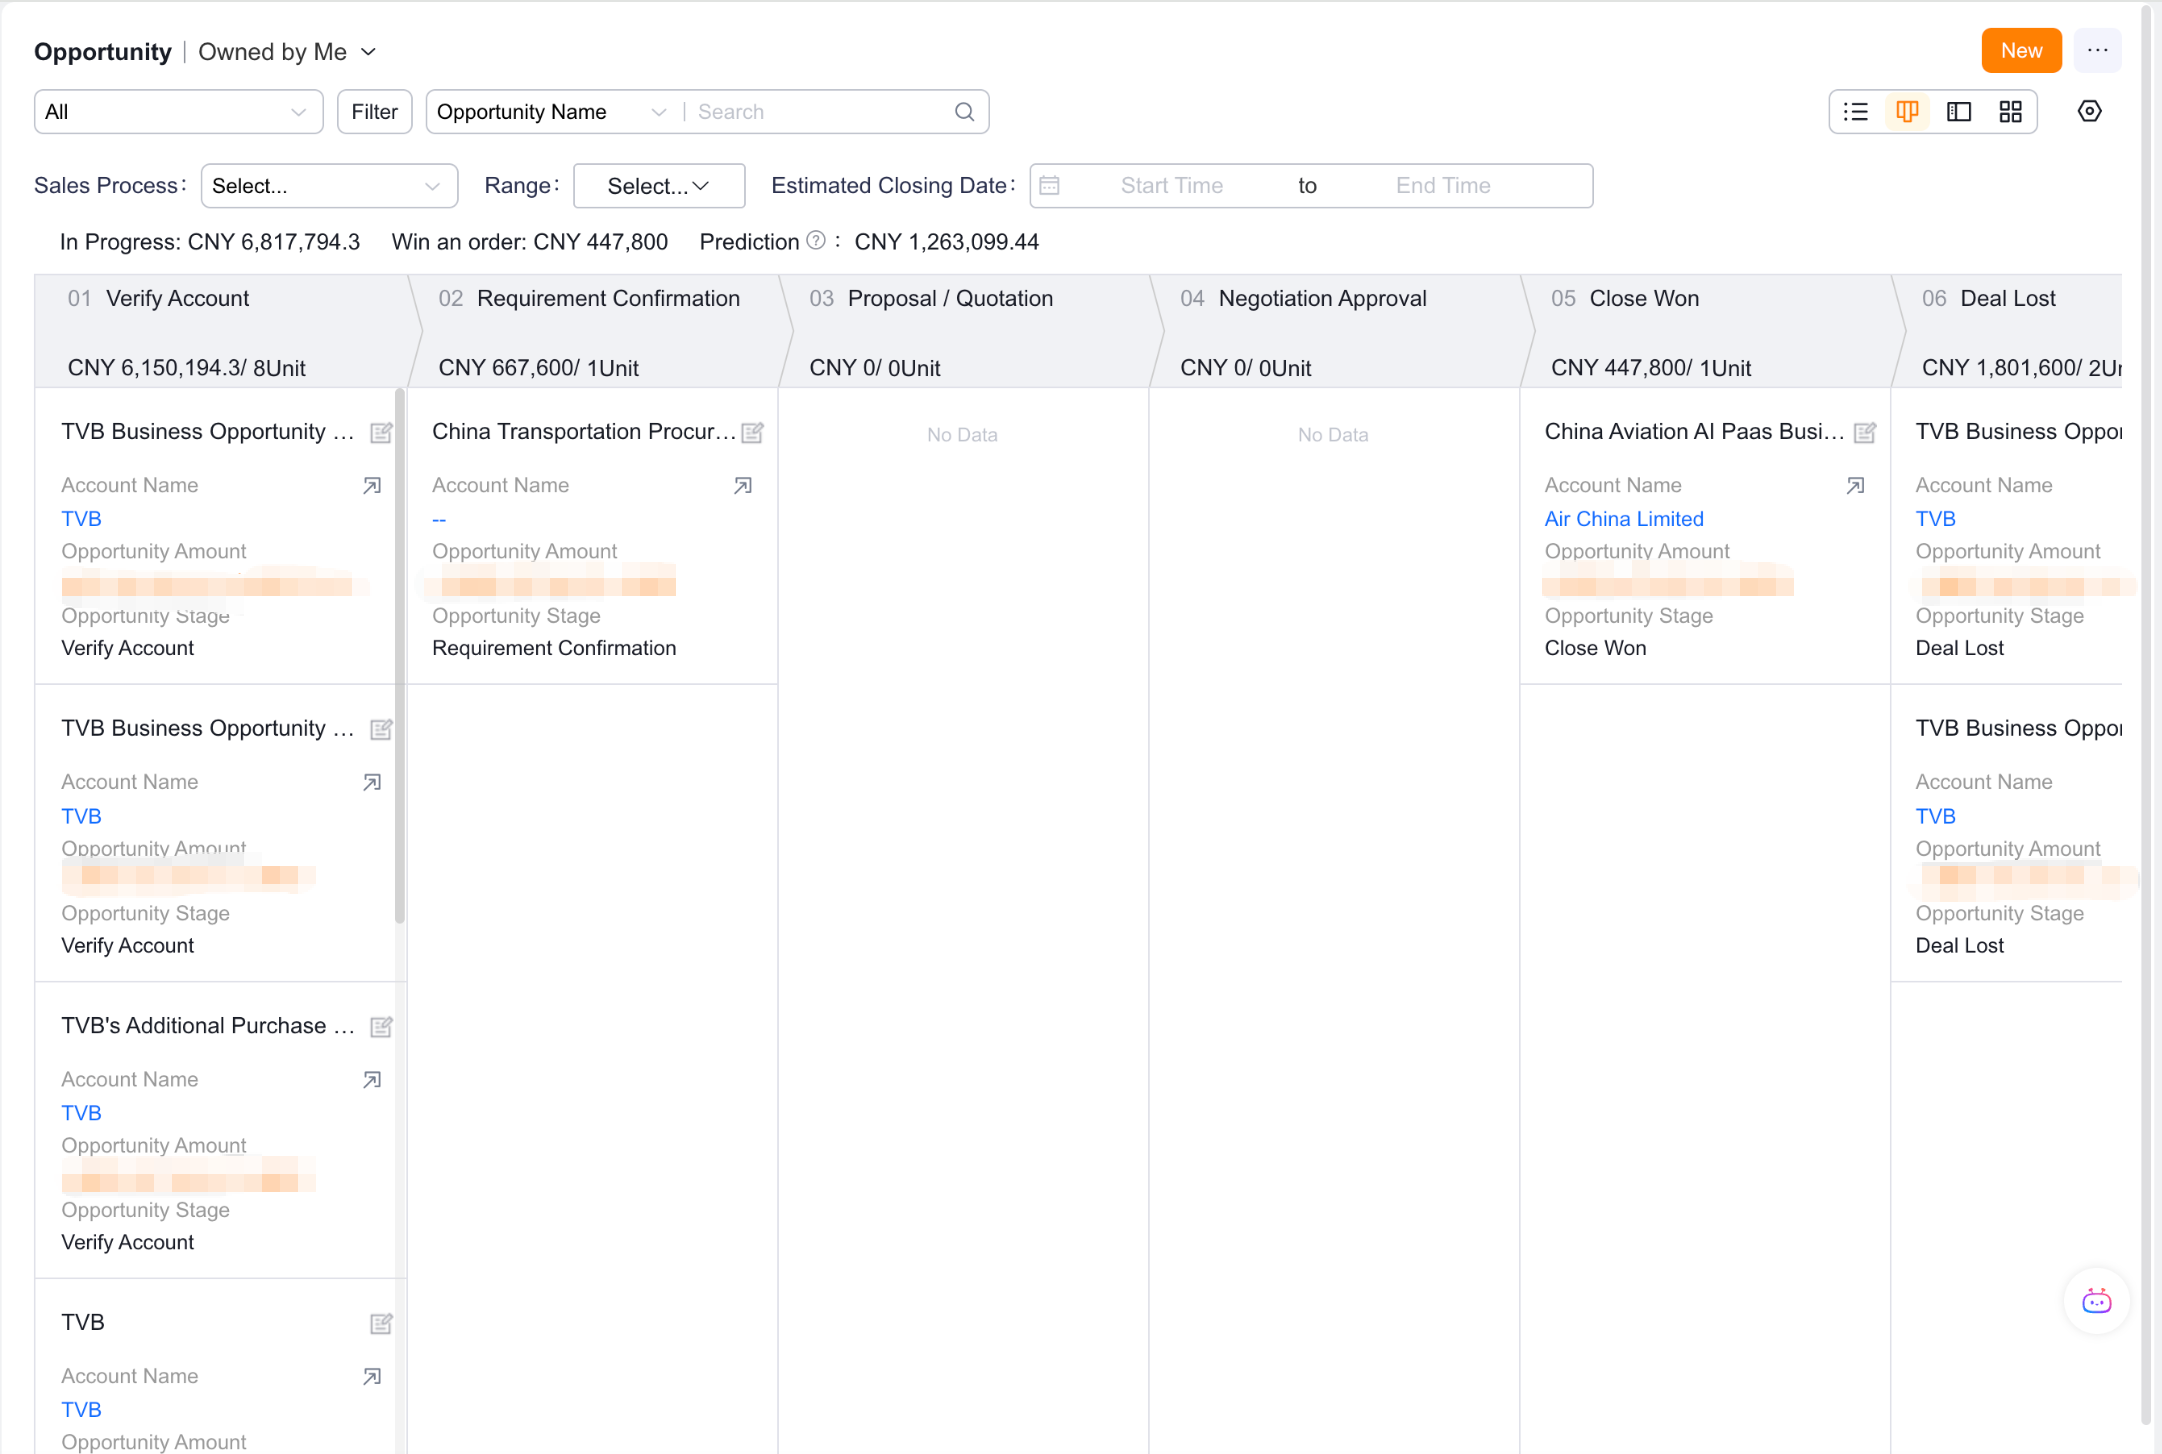Expand the Owned by Me view dropdown
Viewport: 2162px width, 1454px height.
(x=288, y=52)
